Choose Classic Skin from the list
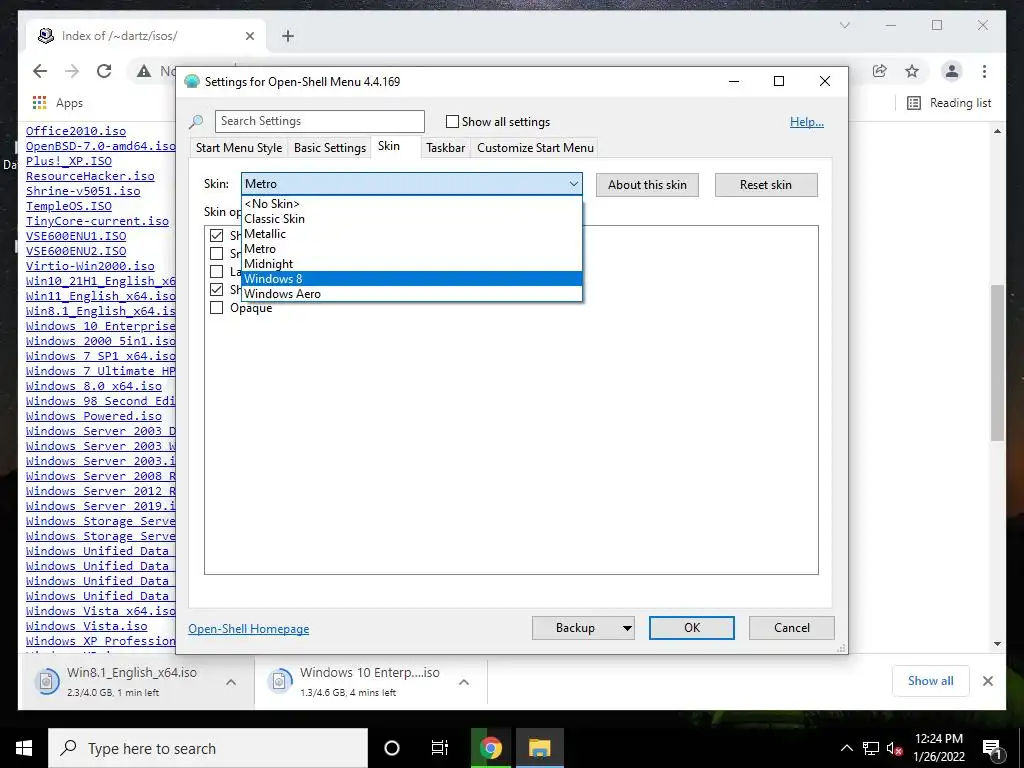The image size is (1024, 768). (x=411, y=219)
